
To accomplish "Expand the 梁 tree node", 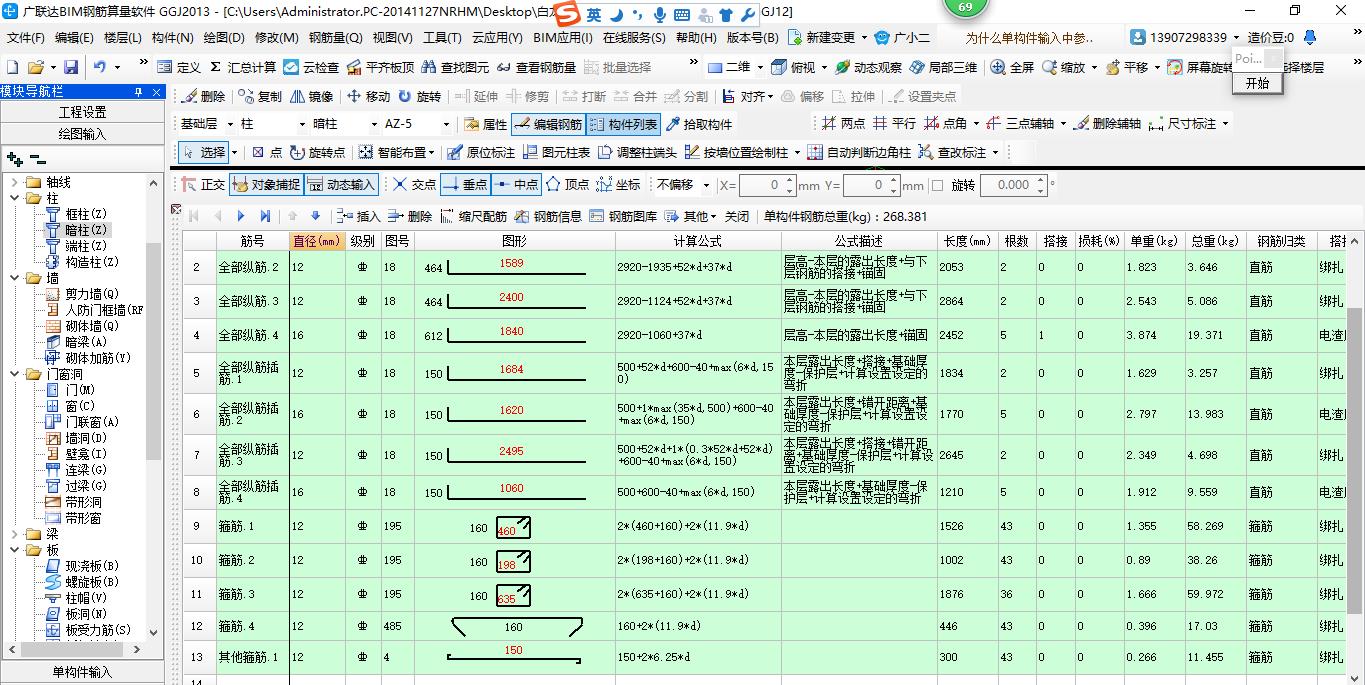I will pyautogui.click(x=15, y=534).
